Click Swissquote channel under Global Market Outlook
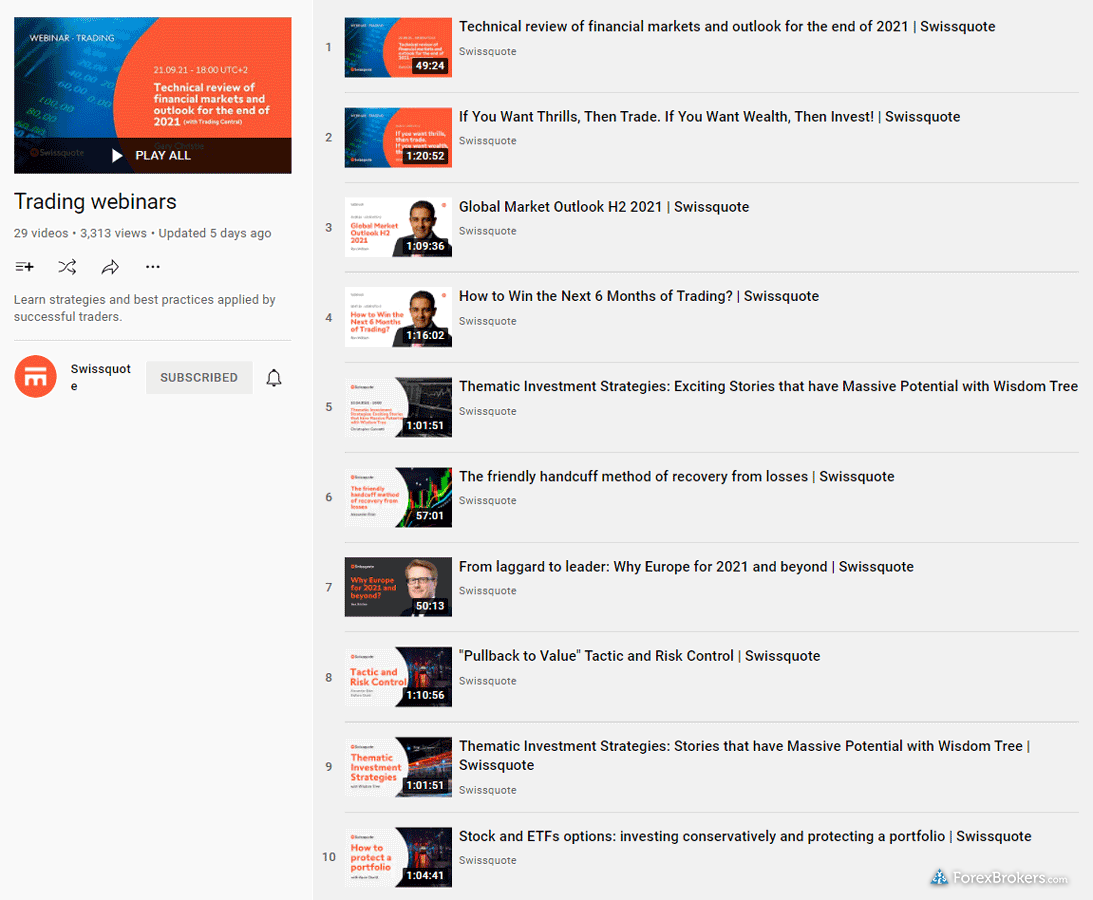The height and width of the screenshot is (900, 1093). (x=487, y=231)
